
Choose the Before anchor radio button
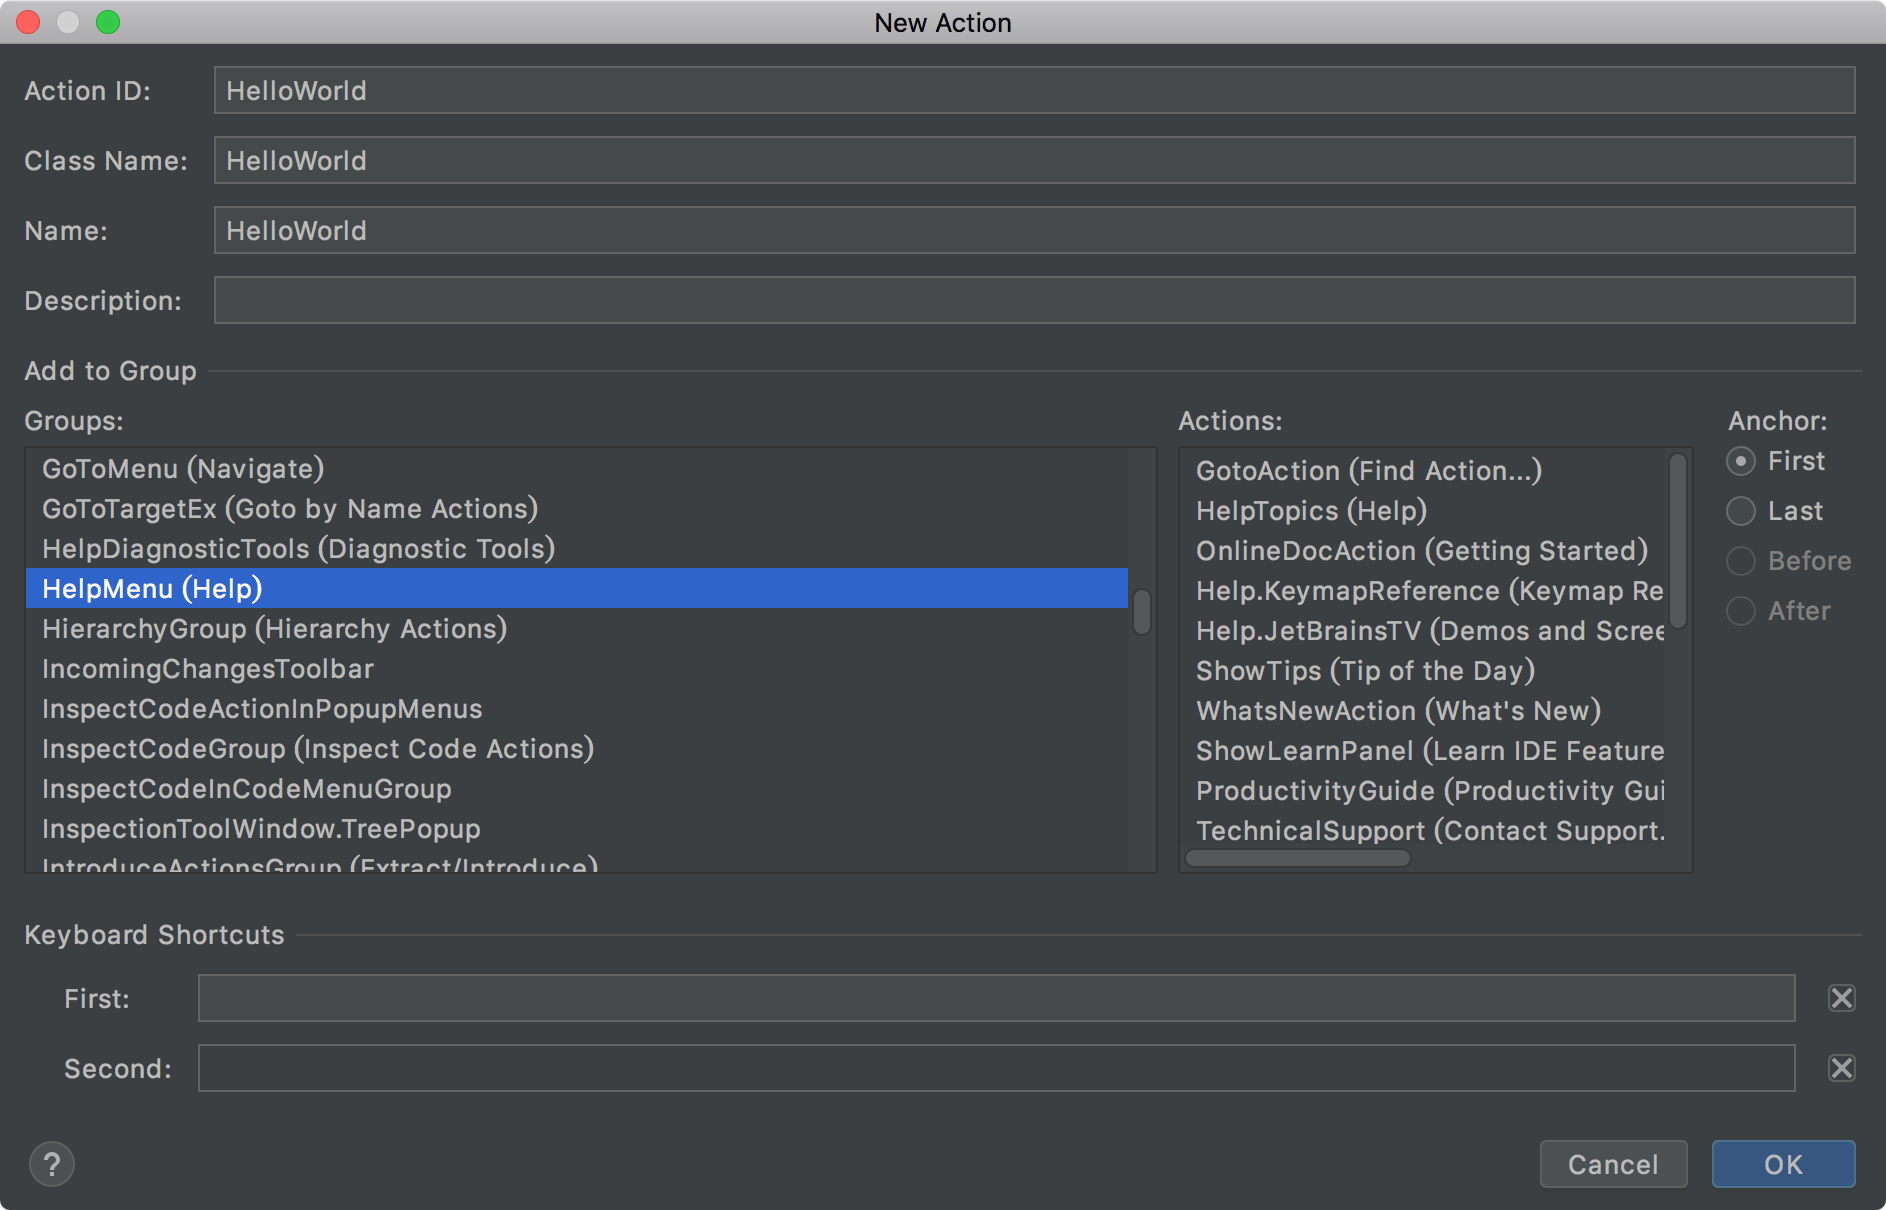[1741, 561]
